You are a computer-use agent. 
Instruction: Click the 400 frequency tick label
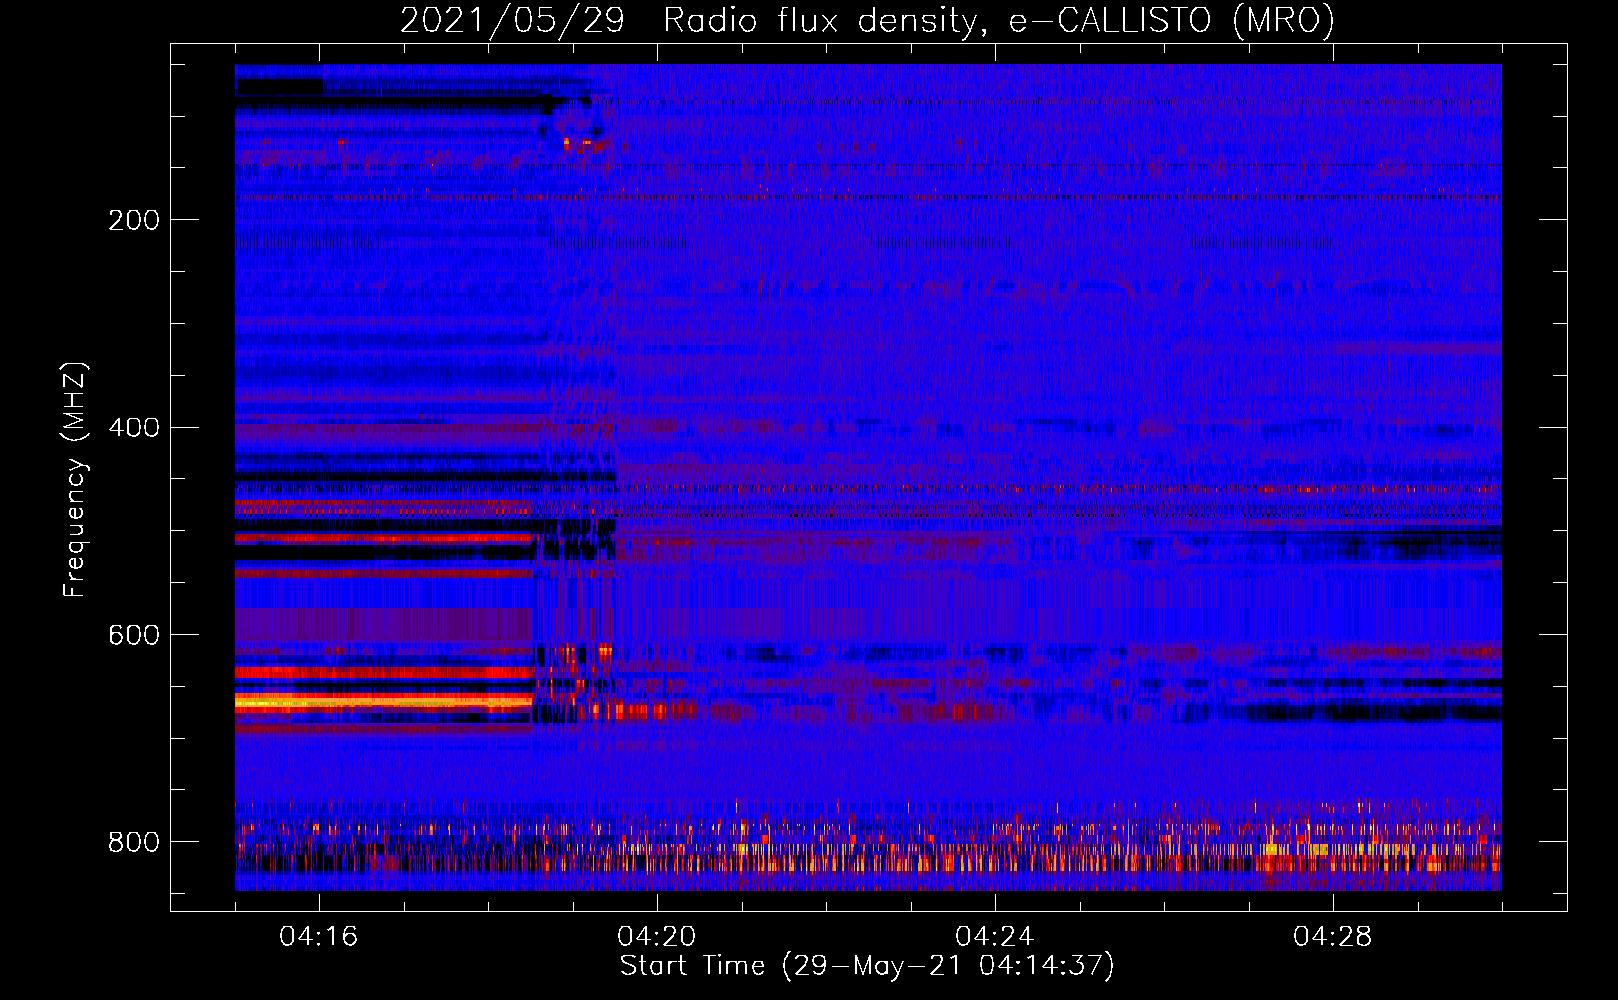[x=134, y=428]
